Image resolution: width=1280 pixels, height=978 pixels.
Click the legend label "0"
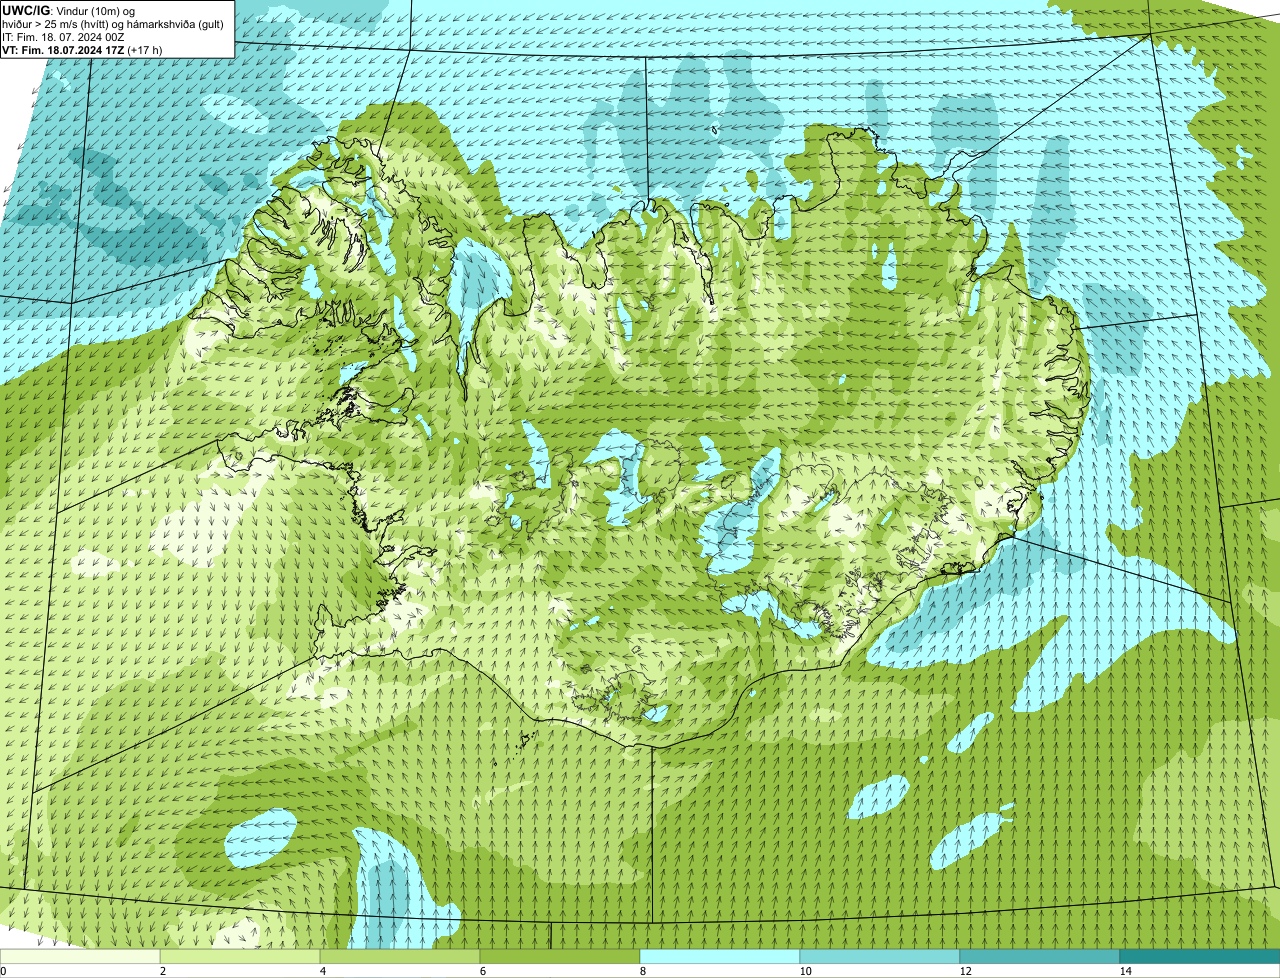pos(3,971)
